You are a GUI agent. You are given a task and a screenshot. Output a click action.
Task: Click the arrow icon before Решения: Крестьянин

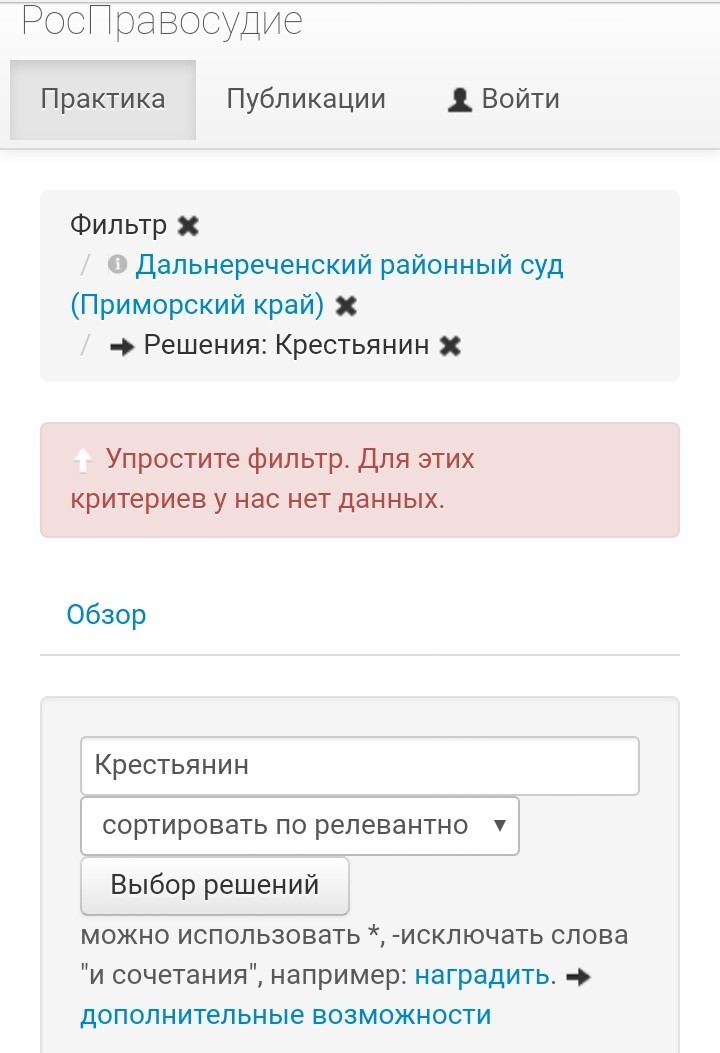(123, 346)
